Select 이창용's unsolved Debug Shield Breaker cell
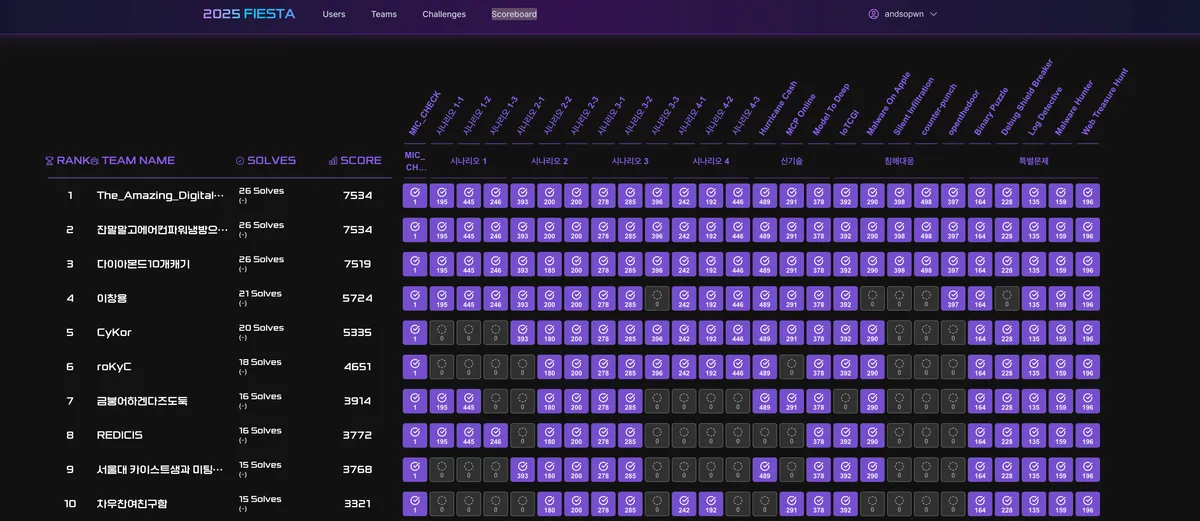Image resolution: width=1200 pixels, height=521 pixels. tap(1007, 298)
